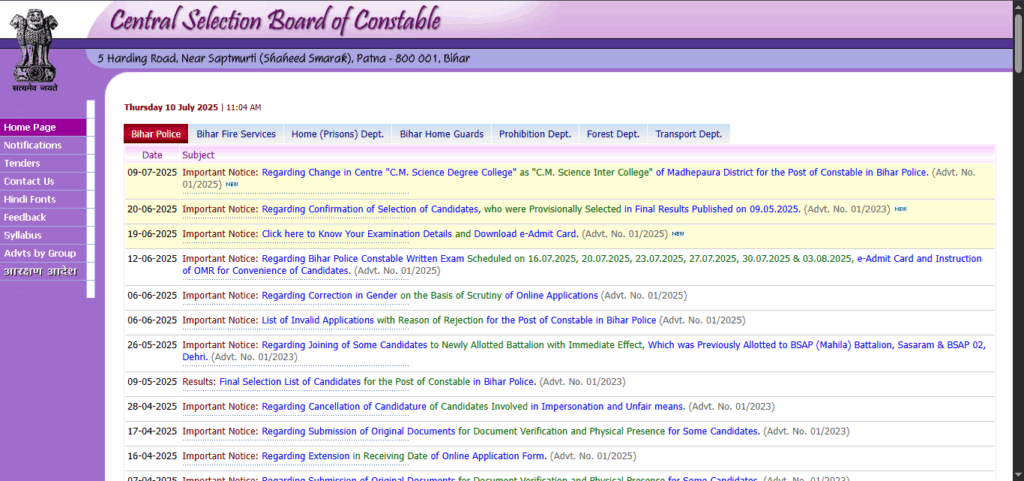Viewport: 1024px width, 481px height.
Task: Click the Date column header
Action: click(x=152, y=155)
